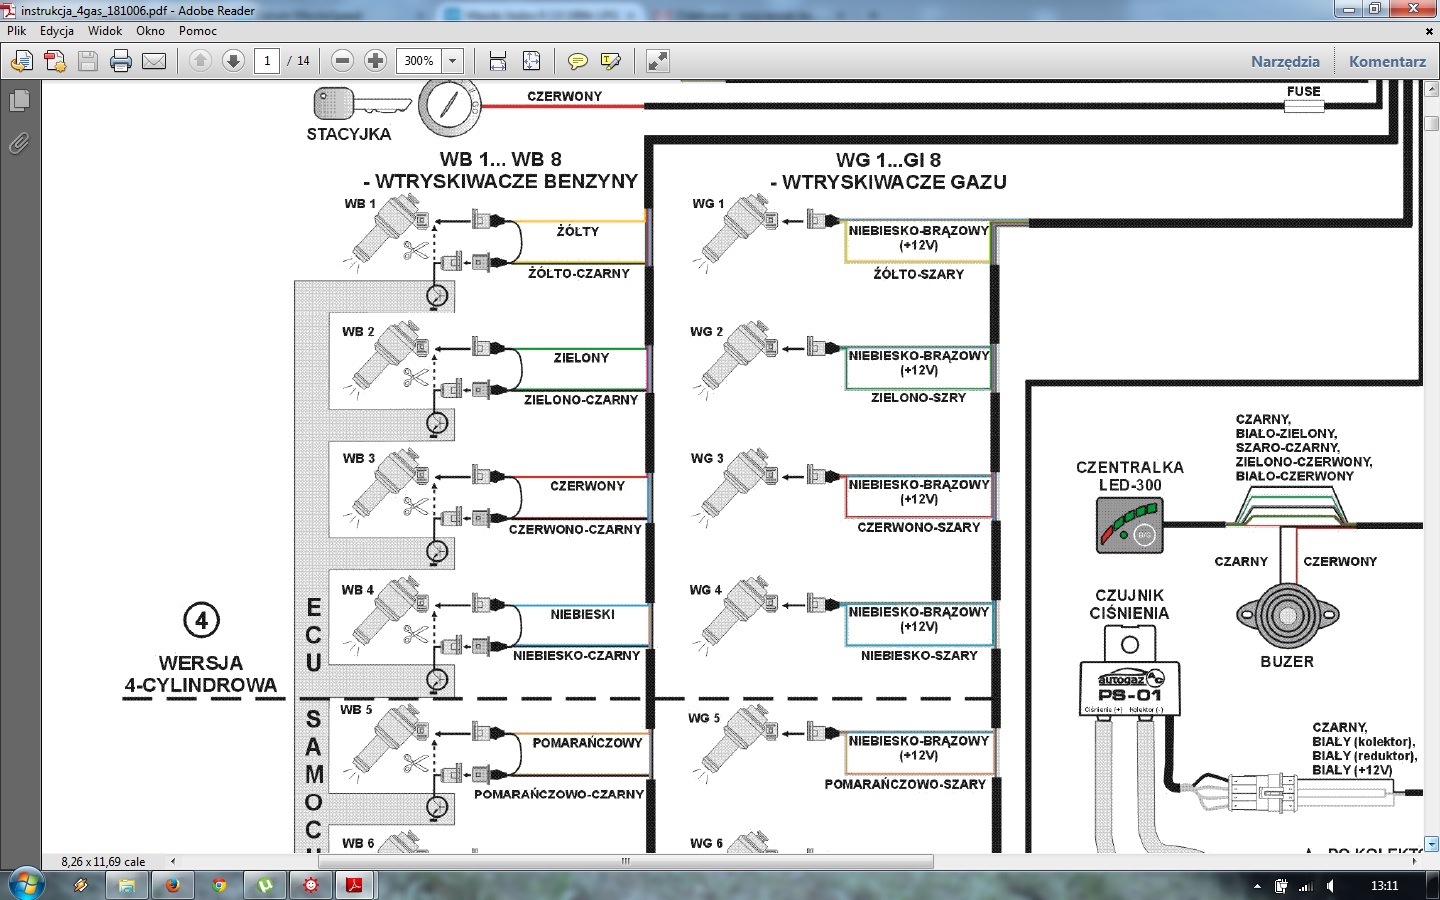The height and width of the screenshot is (900, 1440).
Task: Zoom in using the plus button
Action: [375, 61]
